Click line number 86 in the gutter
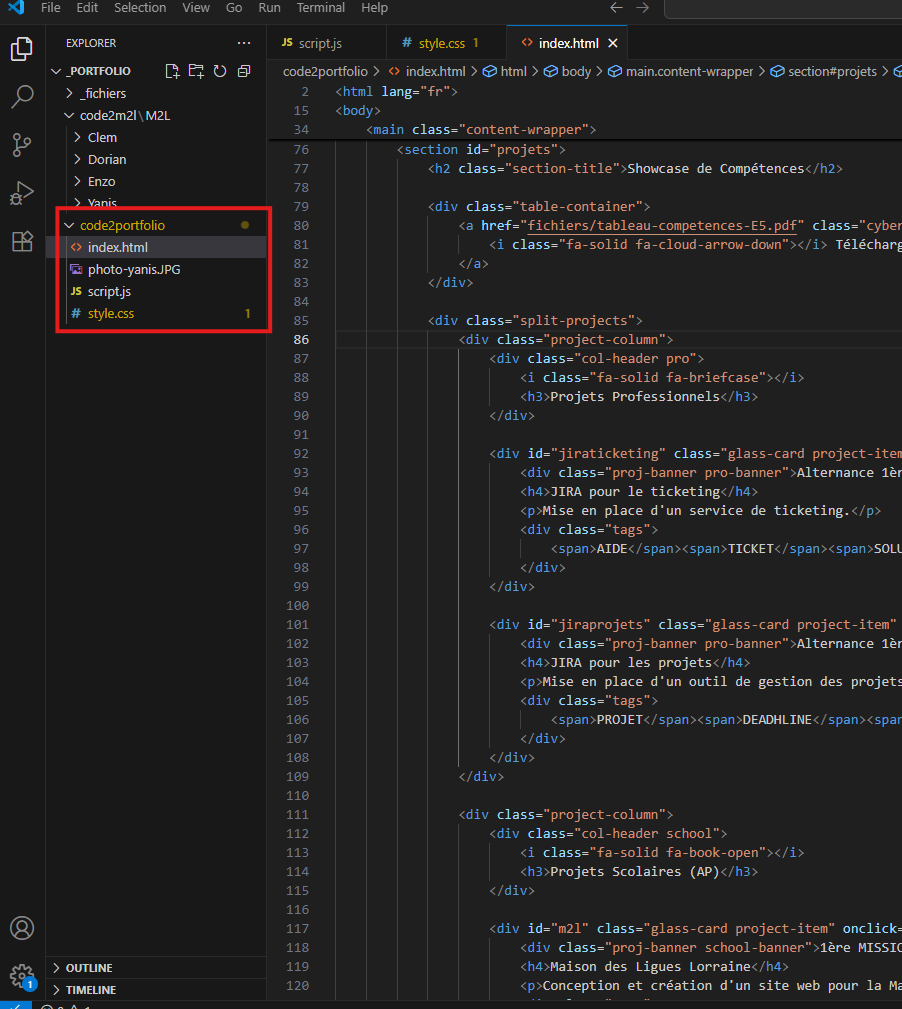The height and width of the screenshot is (1009, 902). coord(301,339)
